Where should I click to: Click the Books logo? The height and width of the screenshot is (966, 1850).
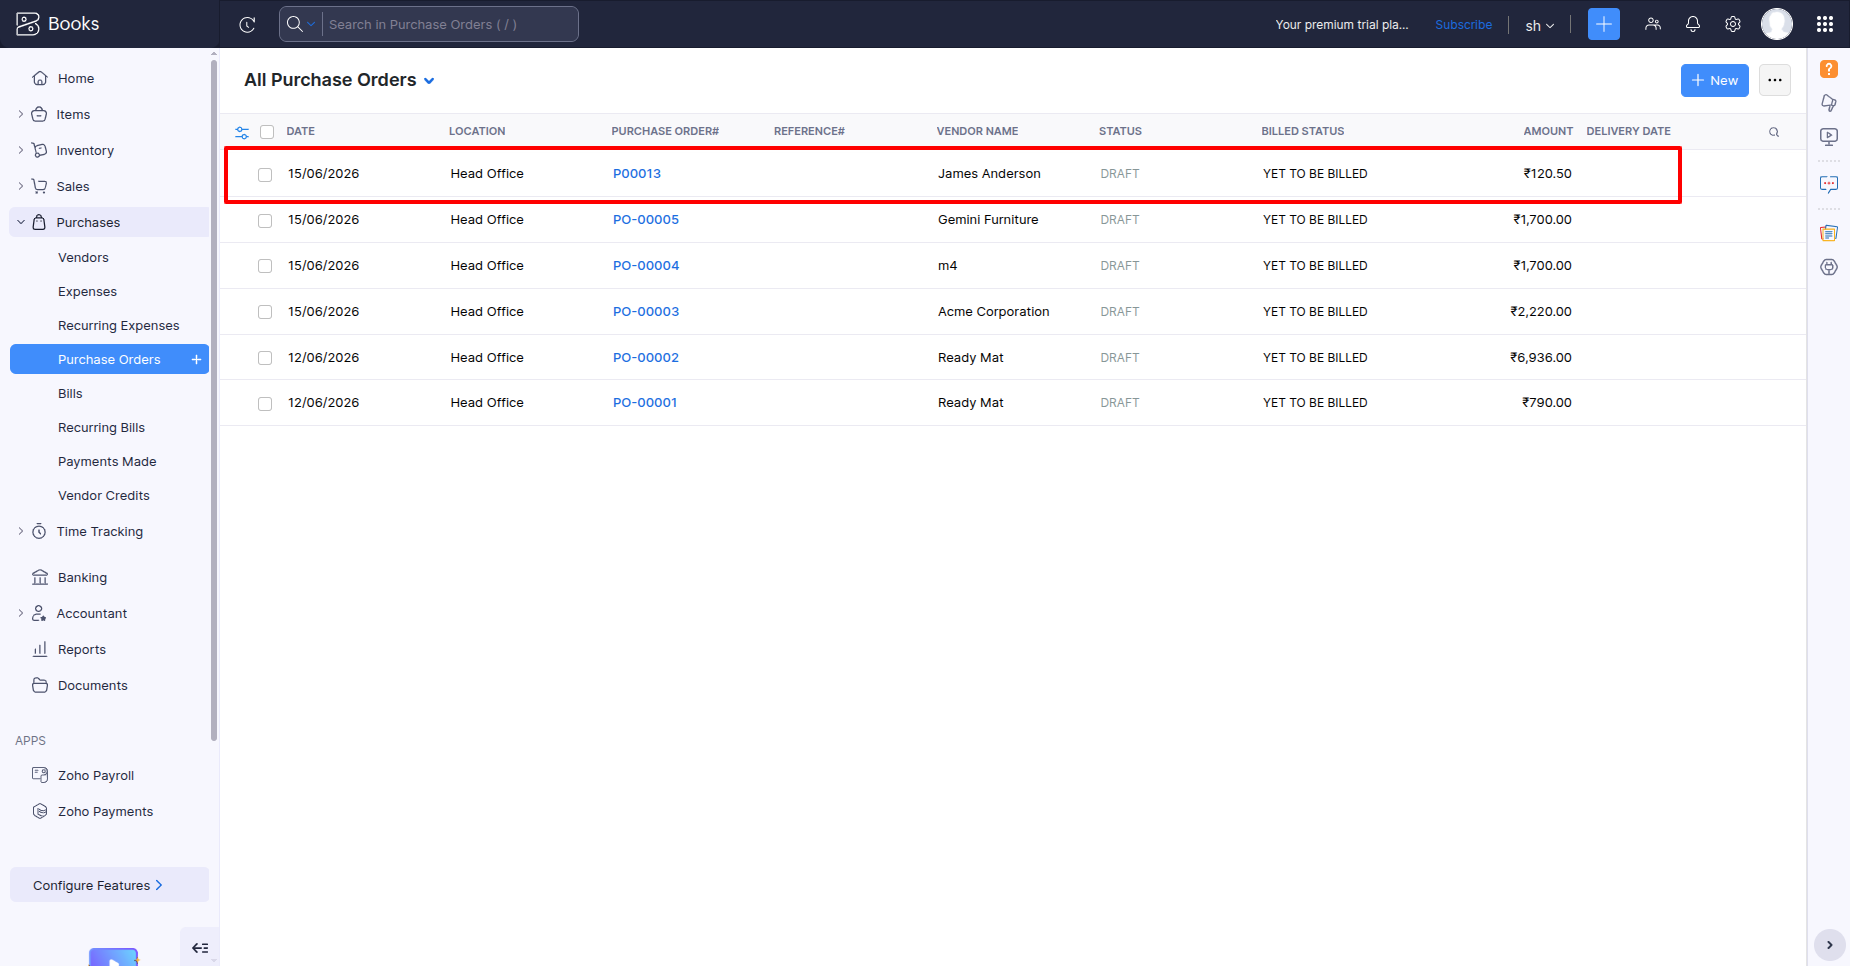coord(58,24)
